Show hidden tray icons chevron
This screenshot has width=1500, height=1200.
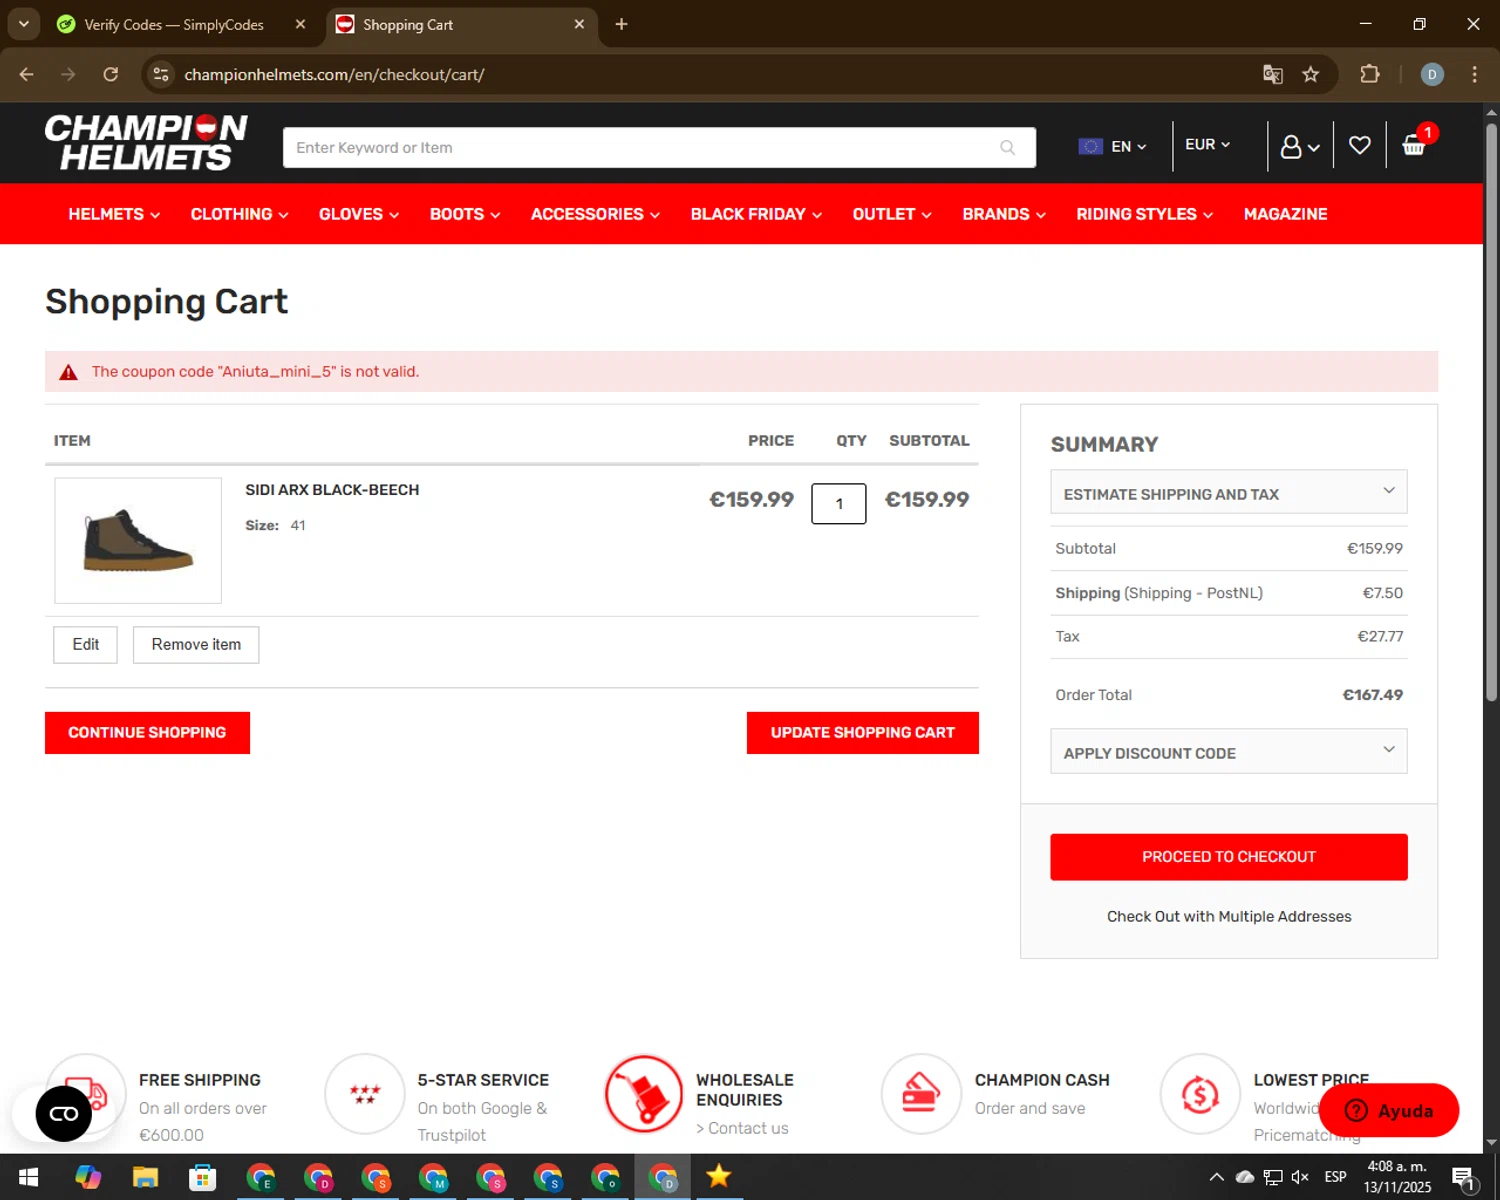click(x=1216, y=1177)
